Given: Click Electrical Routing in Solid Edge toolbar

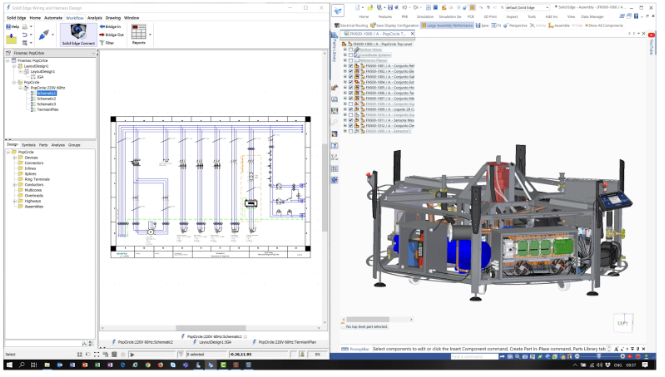Looking at the screenshot, I should (x=351, y=25).
